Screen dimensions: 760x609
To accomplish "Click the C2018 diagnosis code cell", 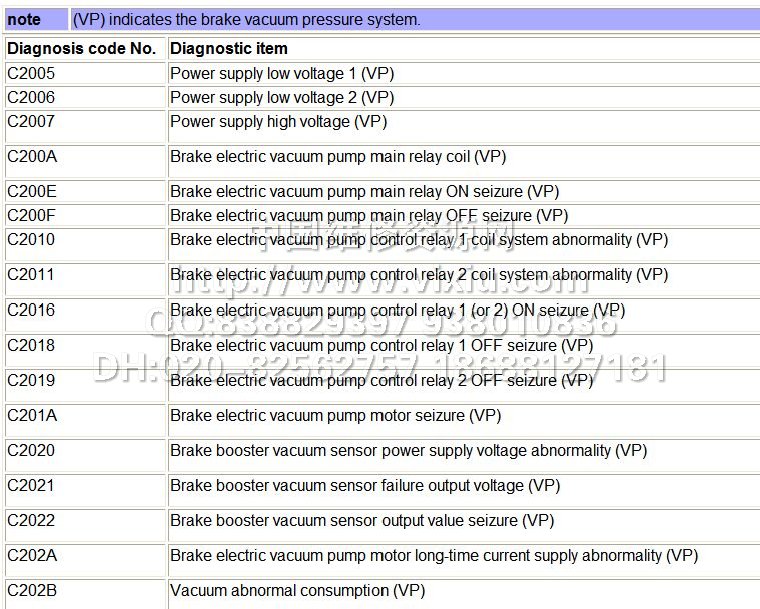I will pos(31,345).
